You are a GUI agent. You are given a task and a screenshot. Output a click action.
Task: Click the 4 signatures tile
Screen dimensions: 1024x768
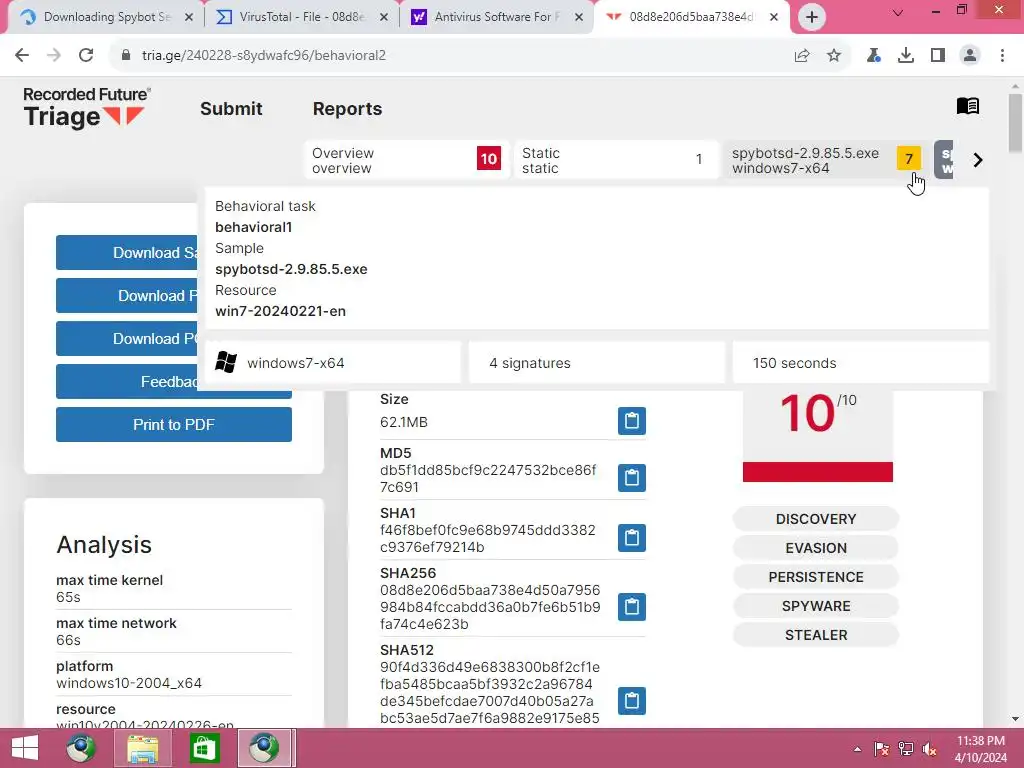point(597,363)
